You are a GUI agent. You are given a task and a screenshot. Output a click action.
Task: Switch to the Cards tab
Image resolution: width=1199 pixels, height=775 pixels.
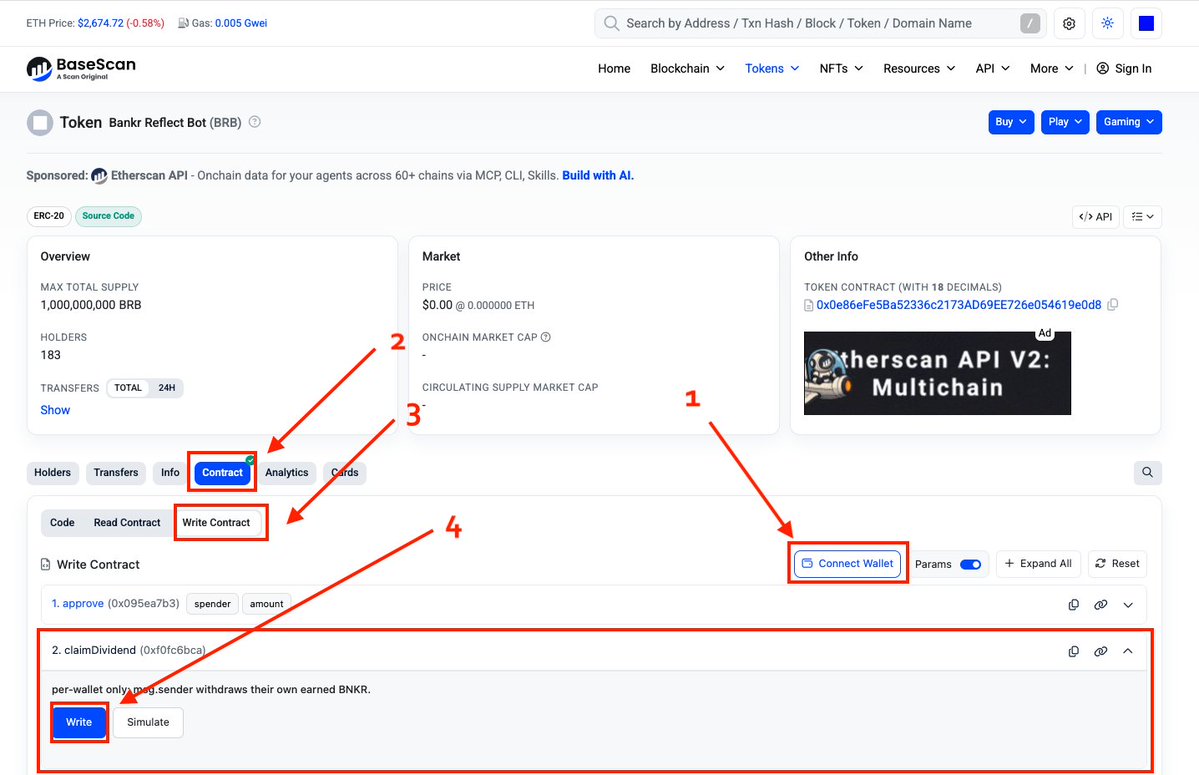[345, 473]
